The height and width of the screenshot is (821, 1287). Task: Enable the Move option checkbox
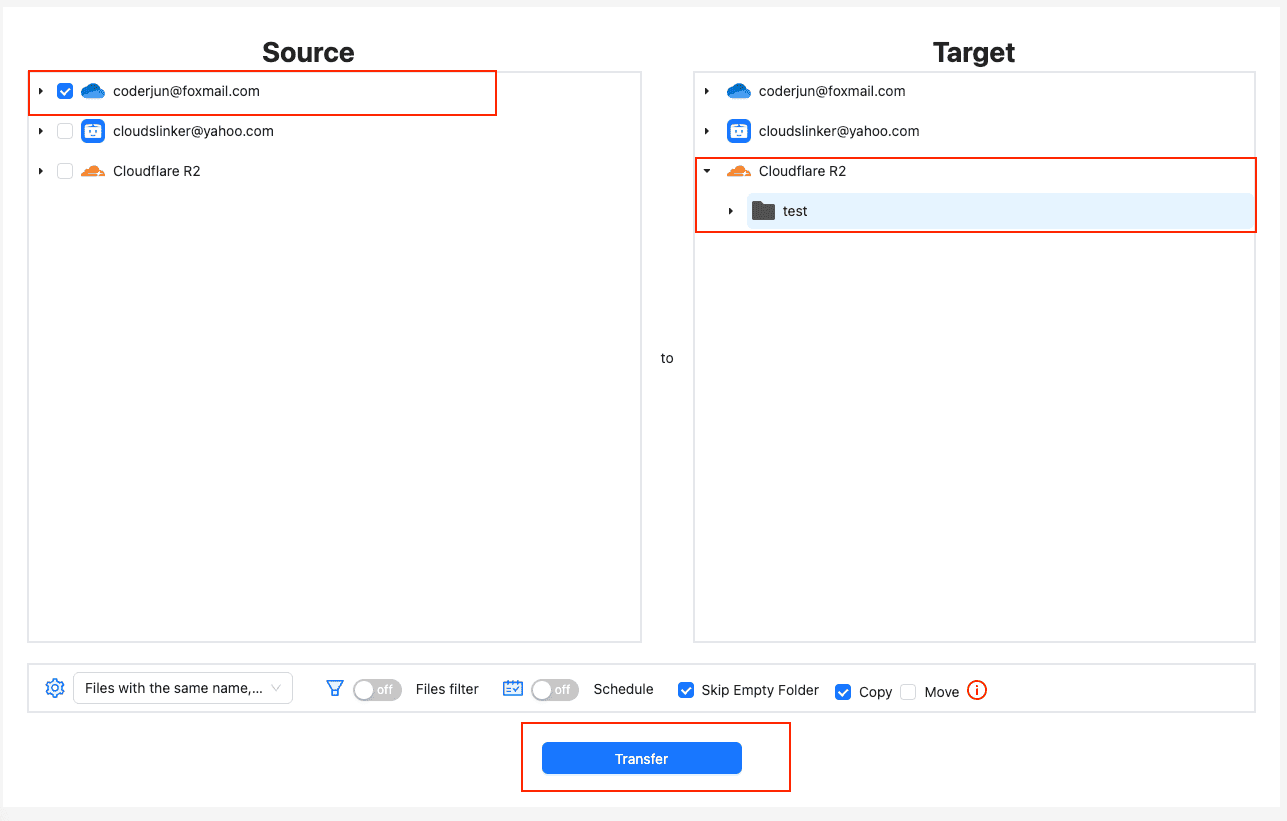(x=908, y=691)
